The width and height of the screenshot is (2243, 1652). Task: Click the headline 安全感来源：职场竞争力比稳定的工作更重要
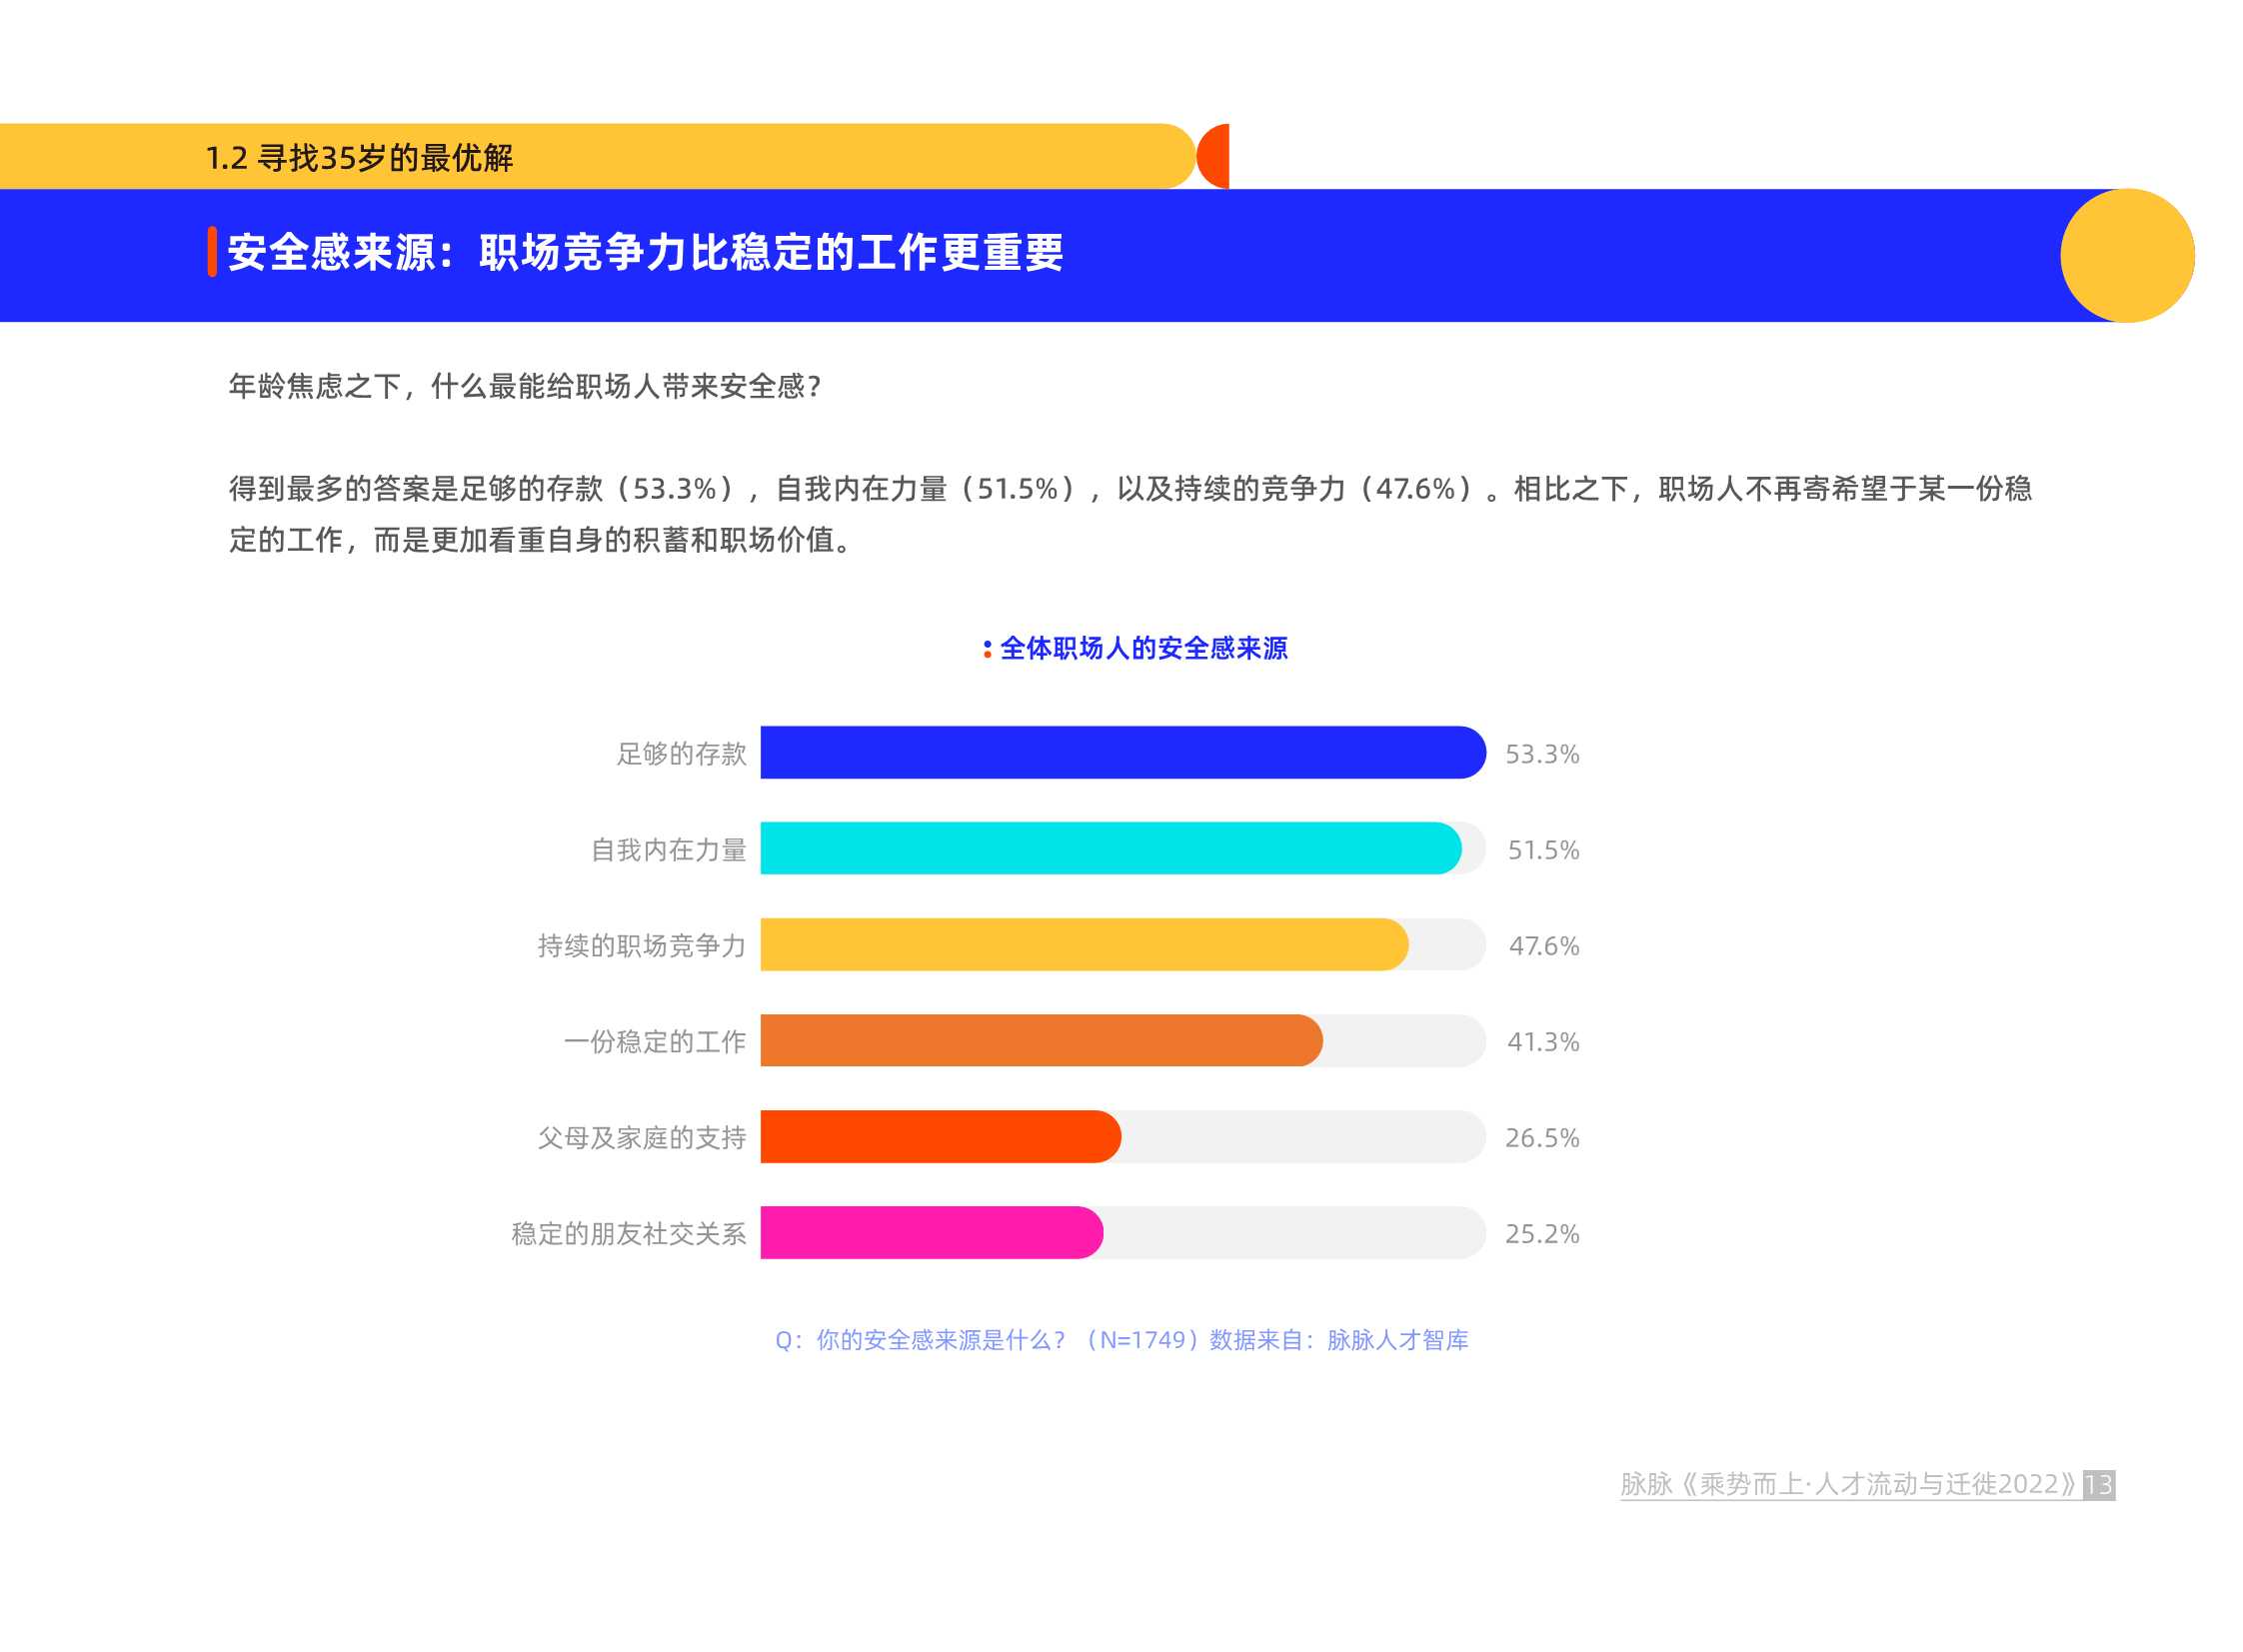coord(645,252)
